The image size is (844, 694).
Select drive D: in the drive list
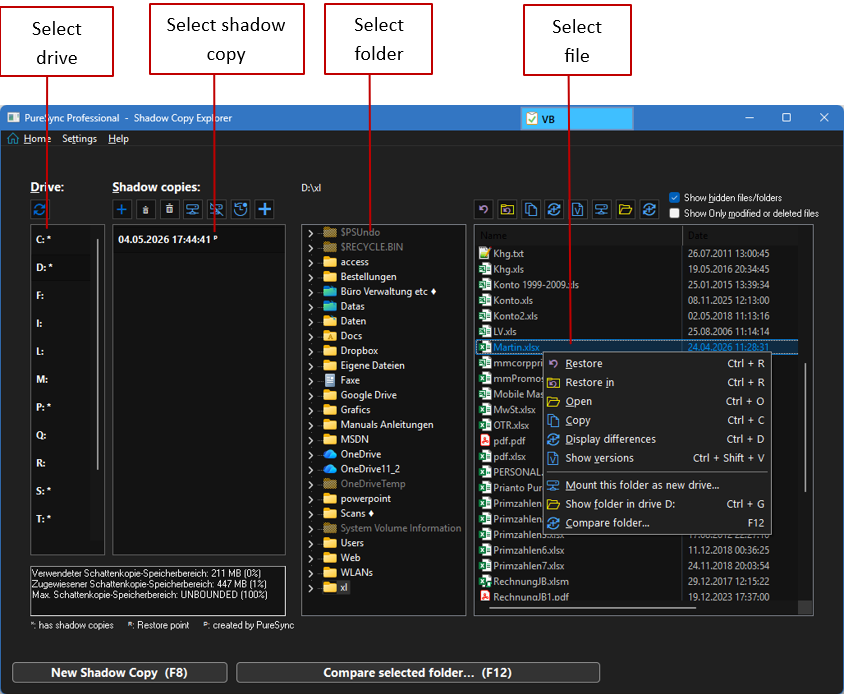click(61, 267)
